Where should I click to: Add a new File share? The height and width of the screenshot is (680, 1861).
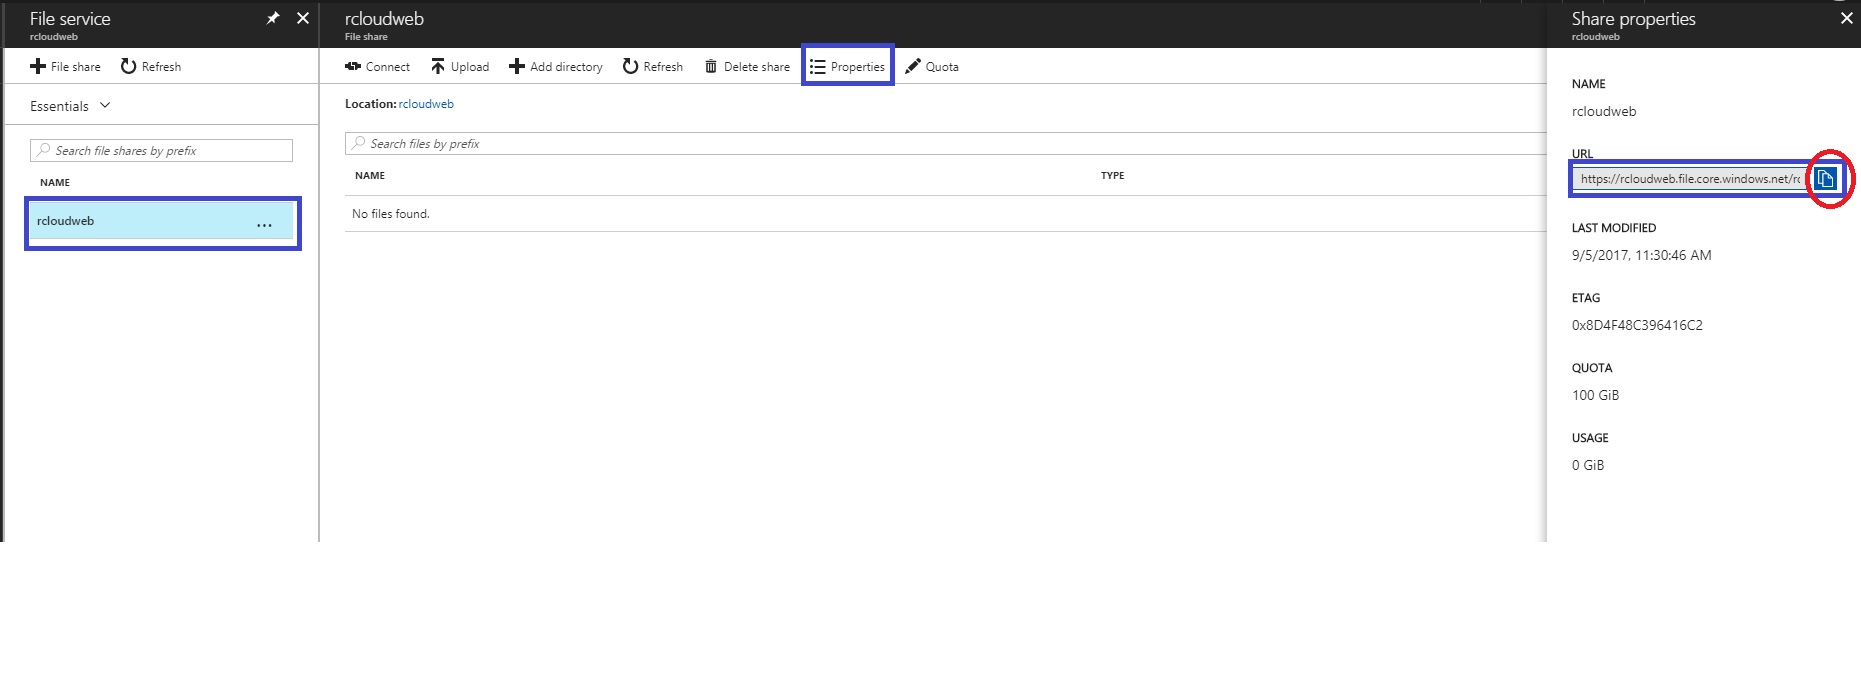coord(66,67)
